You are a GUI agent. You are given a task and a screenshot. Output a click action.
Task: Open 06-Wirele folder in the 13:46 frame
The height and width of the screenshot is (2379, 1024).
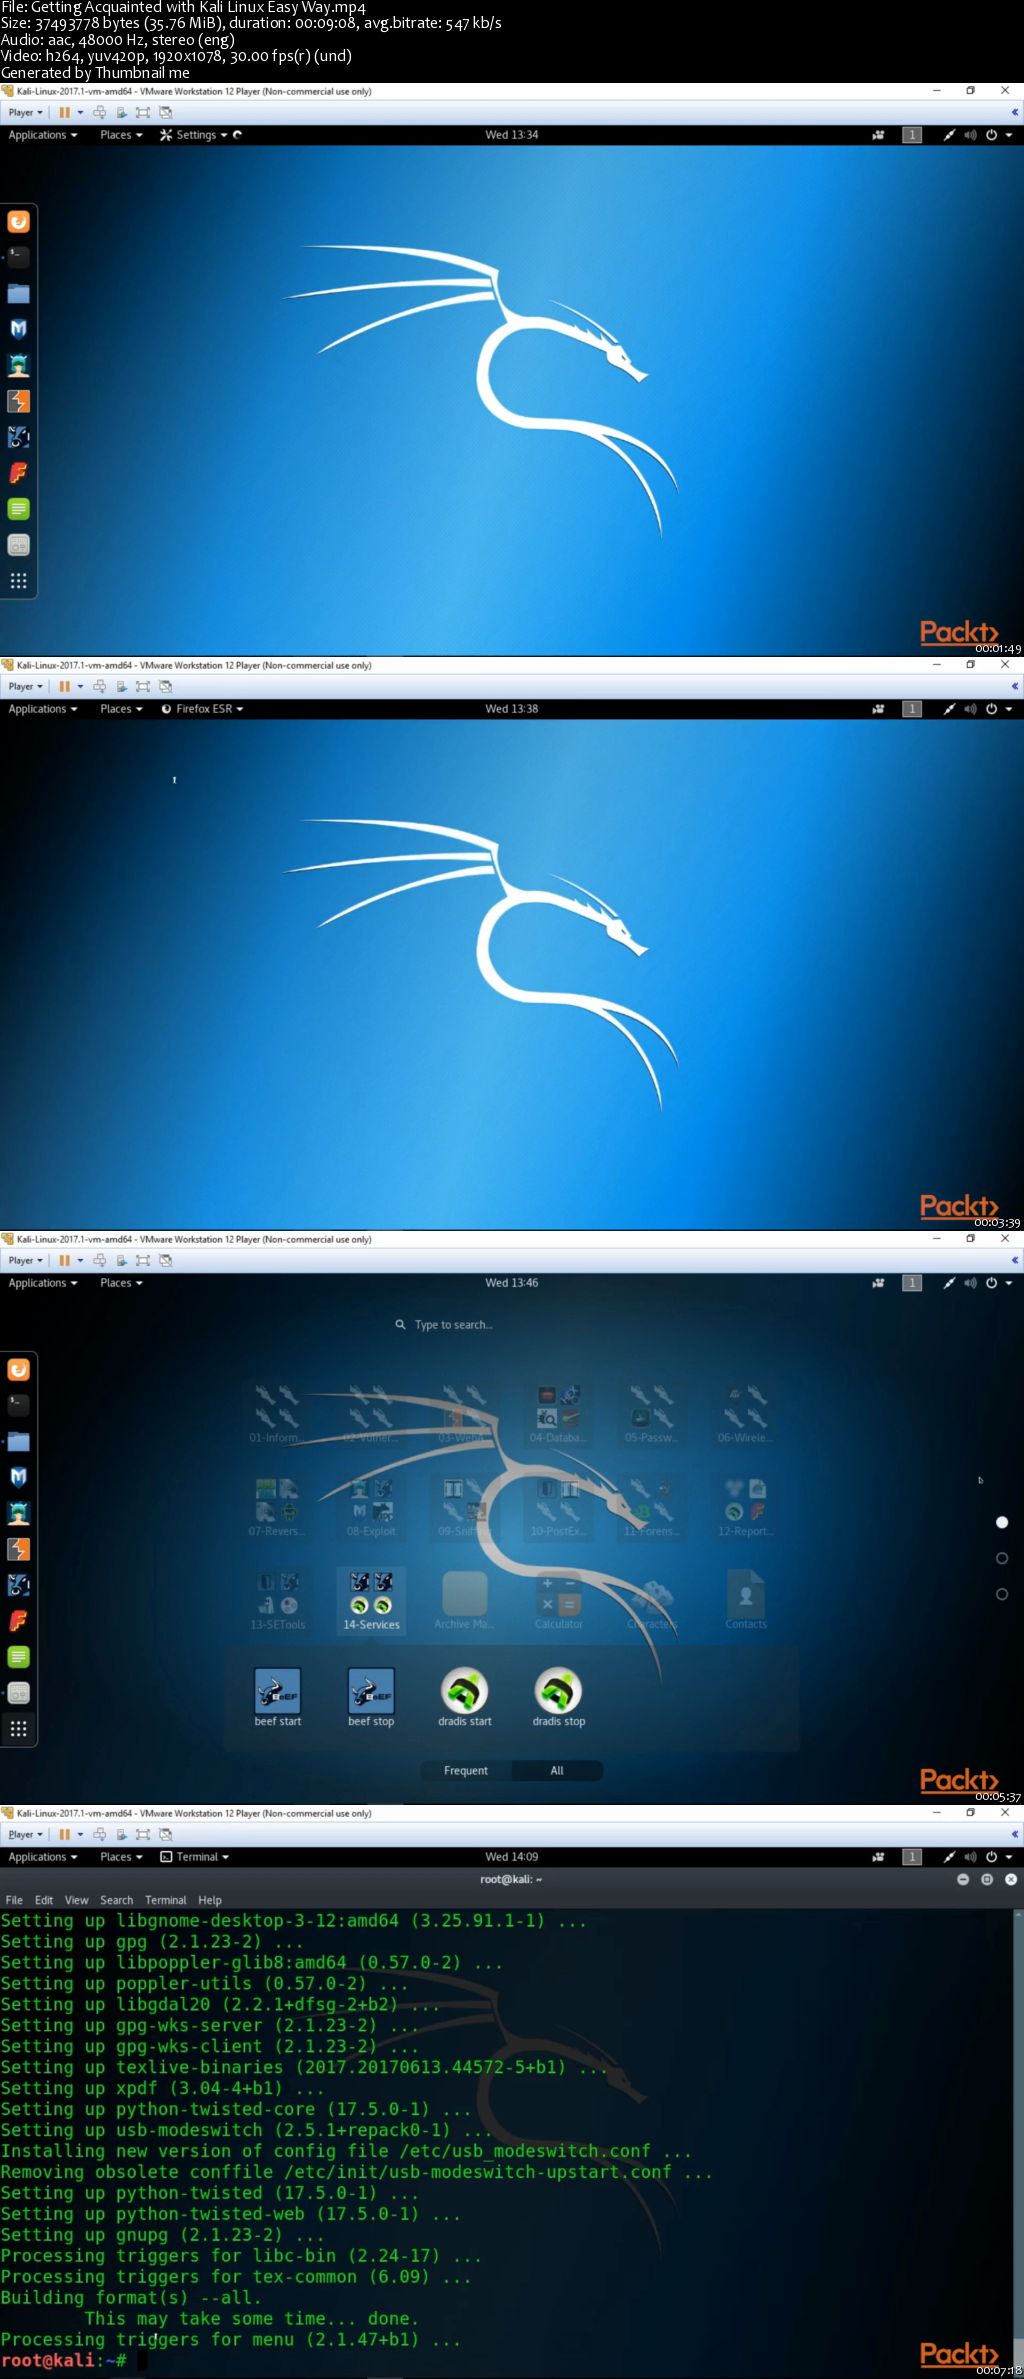(746, 1414)
